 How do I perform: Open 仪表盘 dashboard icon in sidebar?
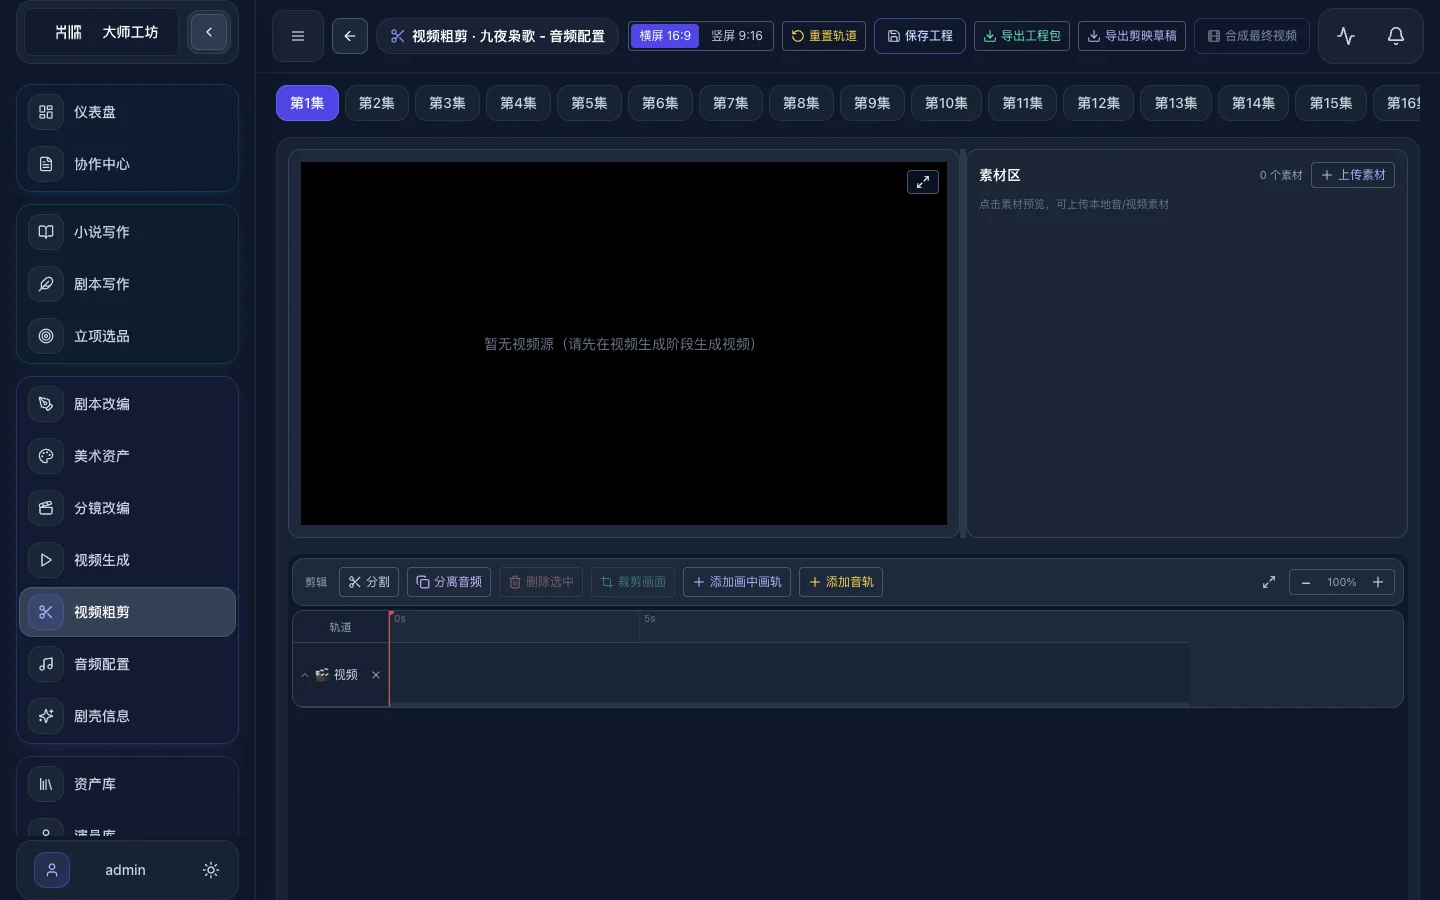pyautogui.click(x=46, y=112)
